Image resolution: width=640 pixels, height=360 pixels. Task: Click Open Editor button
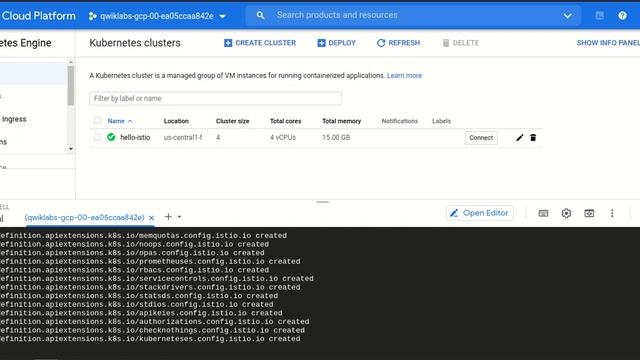(479, 213)
